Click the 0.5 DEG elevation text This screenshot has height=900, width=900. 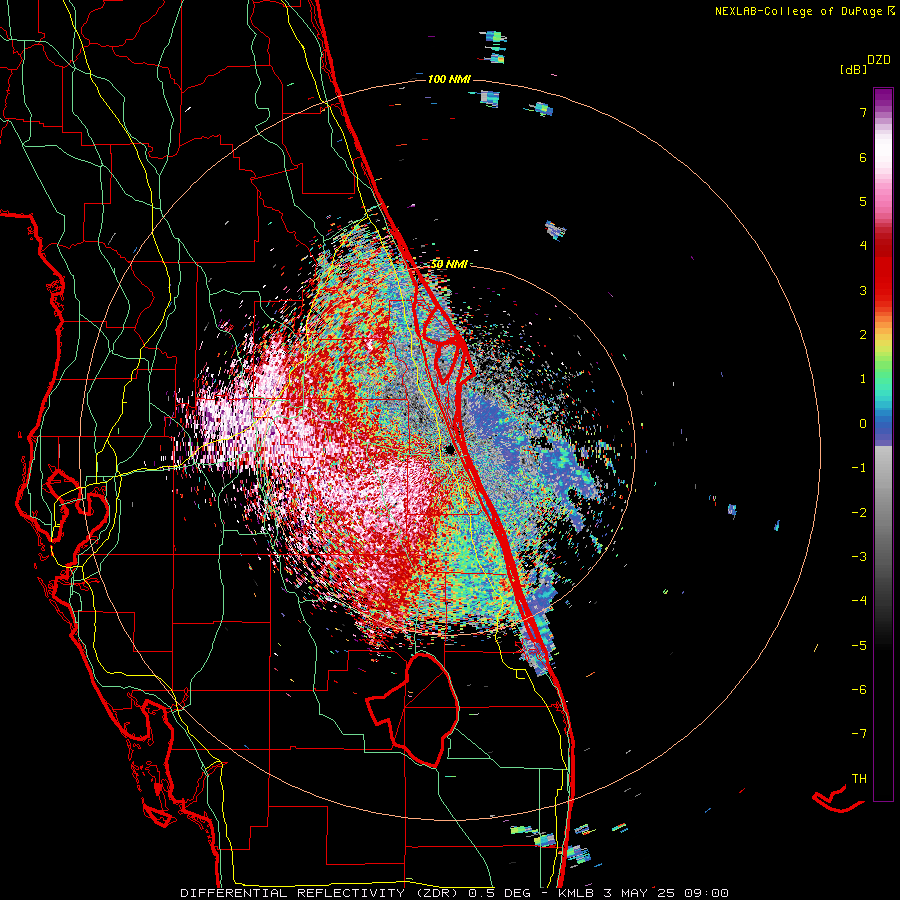pos(497,893)
